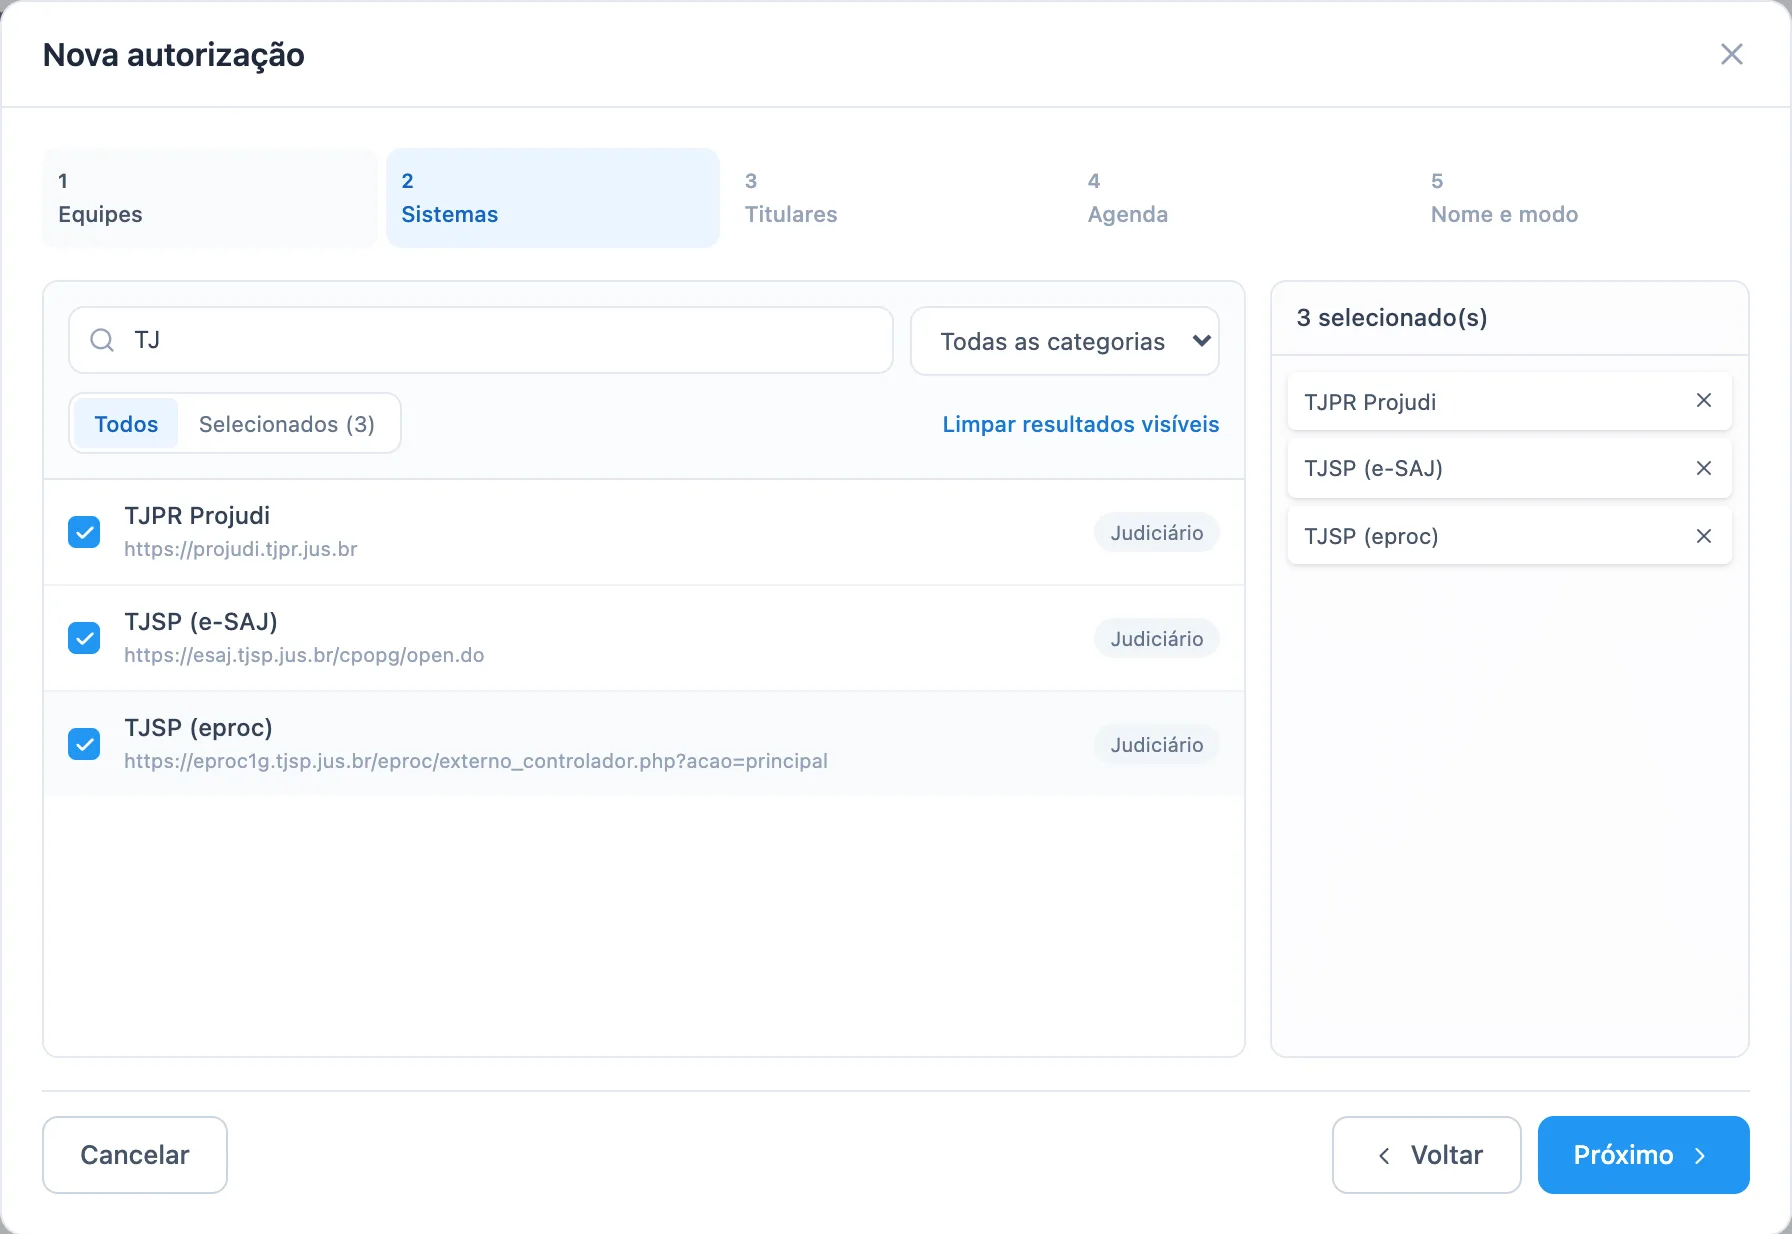
Task: Open step 4 Agenda
Action: pyautogui.click(x=1239, y=198)
